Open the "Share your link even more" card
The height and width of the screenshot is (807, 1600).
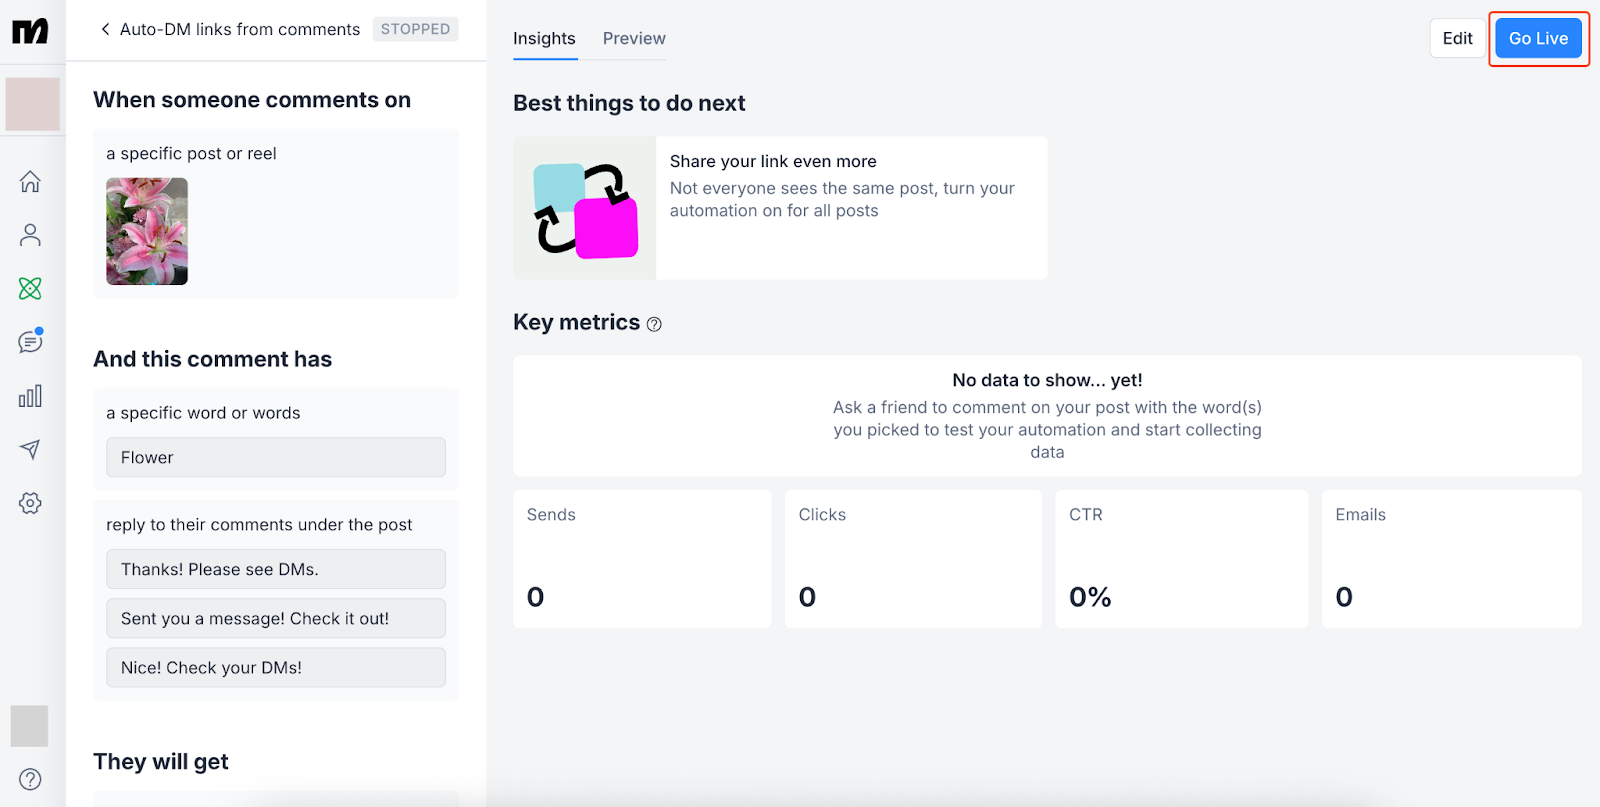click(780, 208)
